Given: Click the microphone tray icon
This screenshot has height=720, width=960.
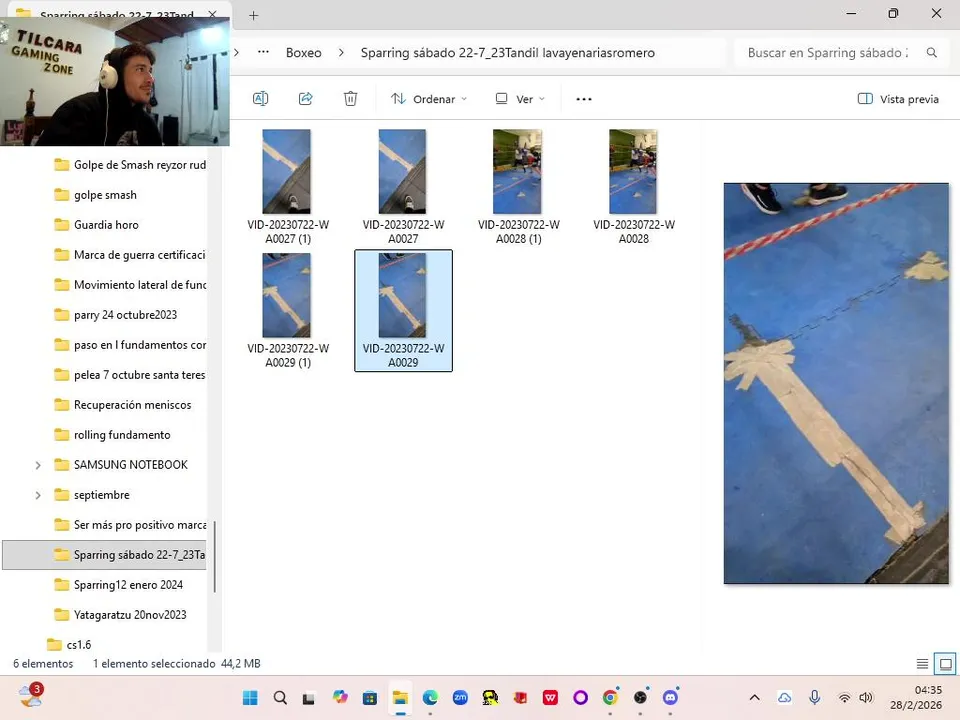Looking at the screenshot, I should (814, 697).
